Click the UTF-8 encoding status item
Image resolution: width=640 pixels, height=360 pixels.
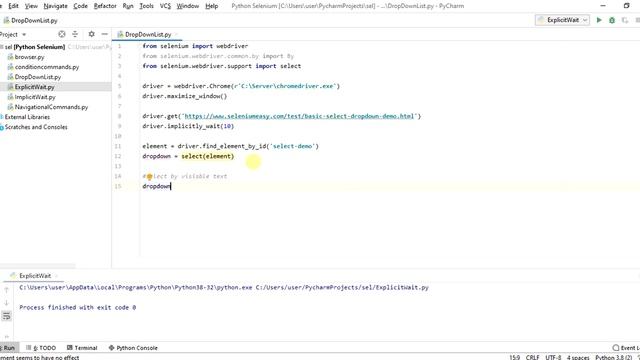click(553, 357)
